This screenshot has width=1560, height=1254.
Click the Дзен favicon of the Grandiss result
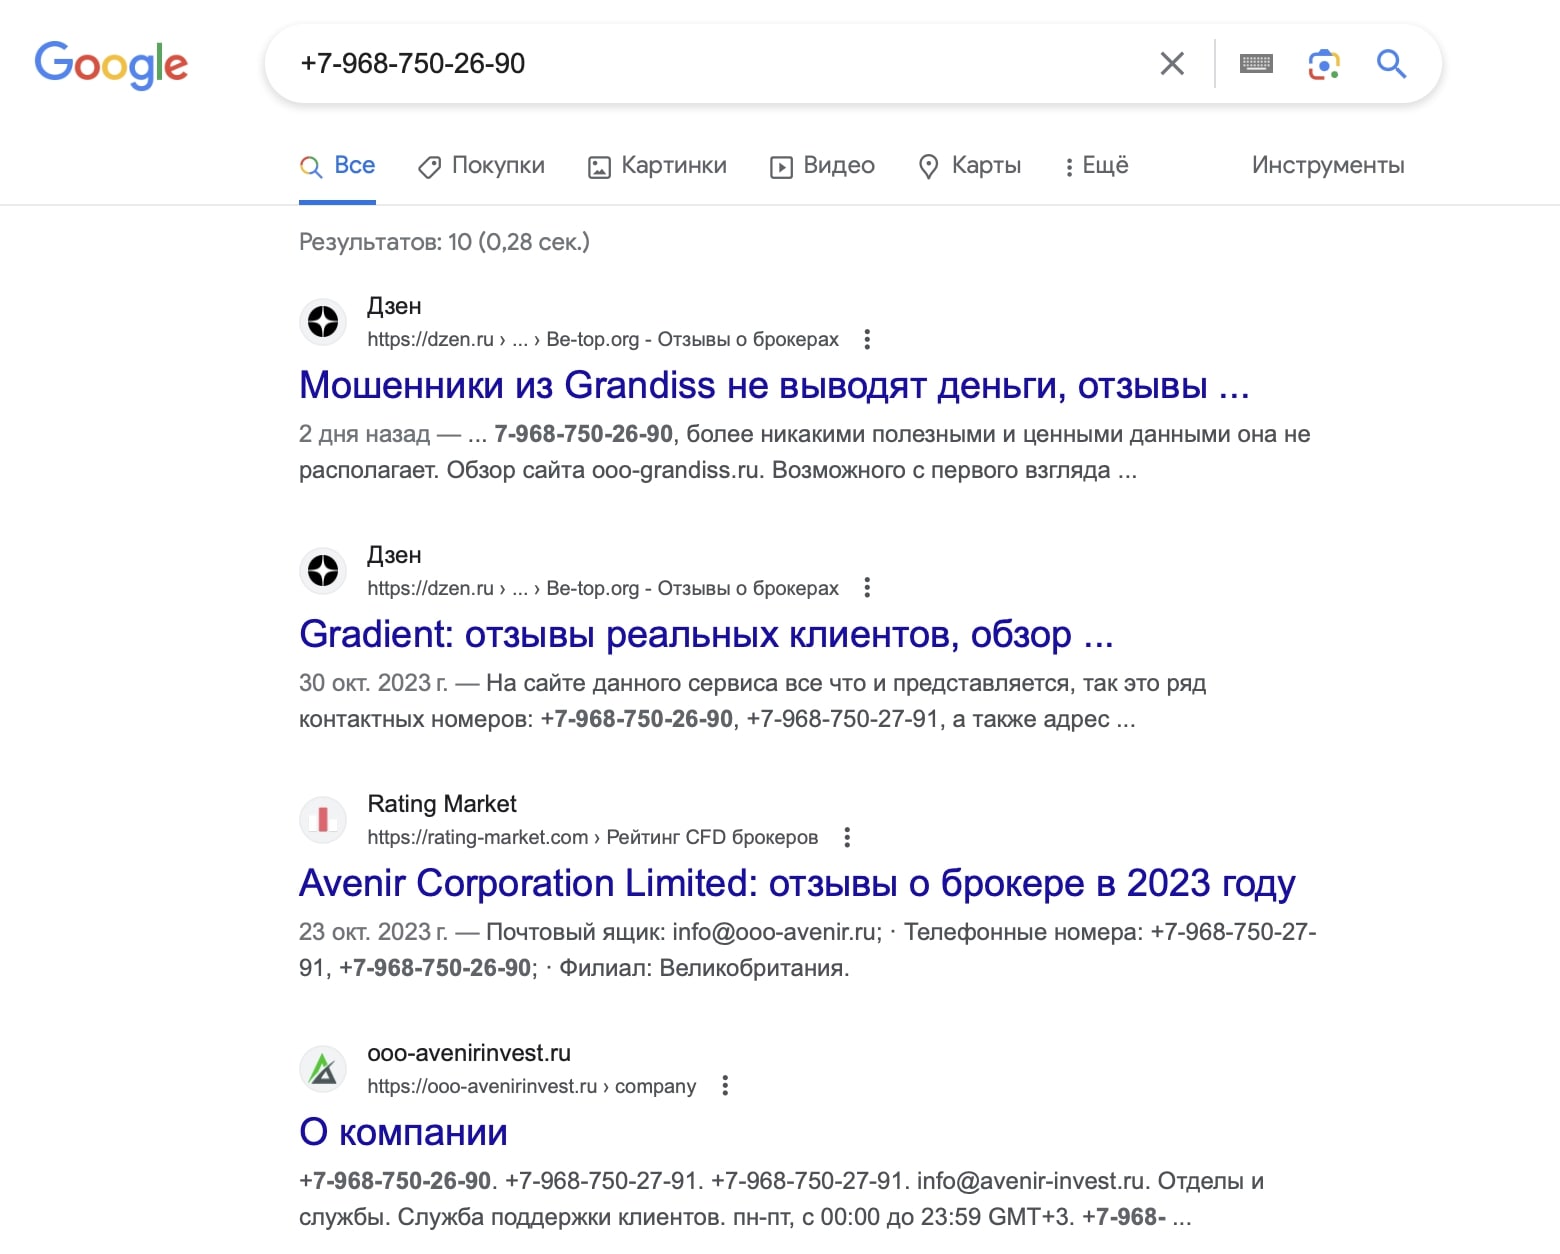(323, 322)
